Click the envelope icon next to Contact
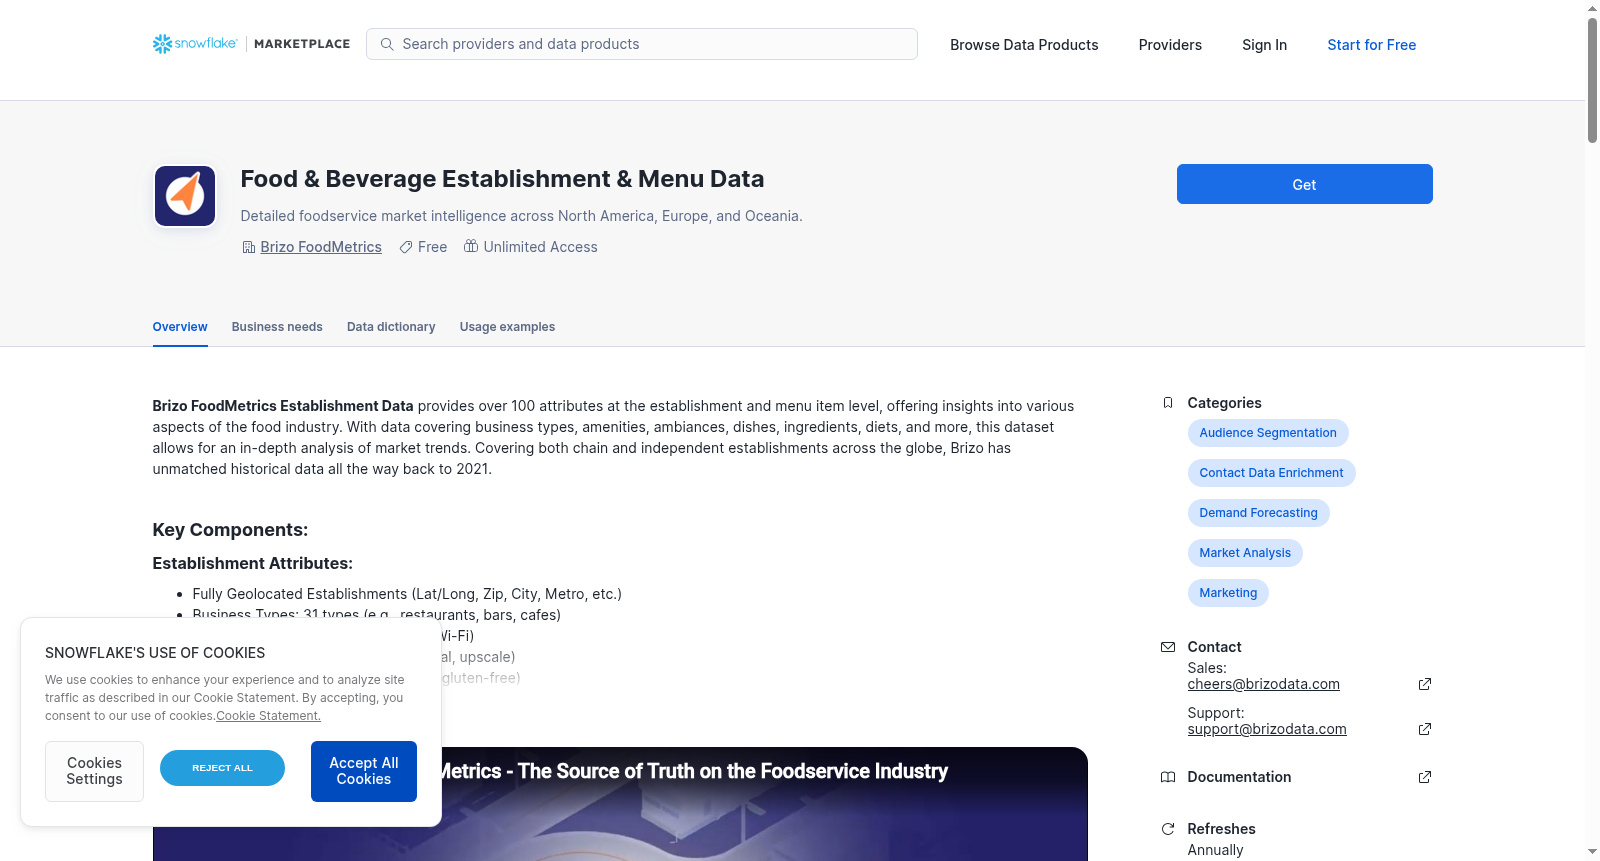This screenshot has height=861, width=1600. [1168, 647]
